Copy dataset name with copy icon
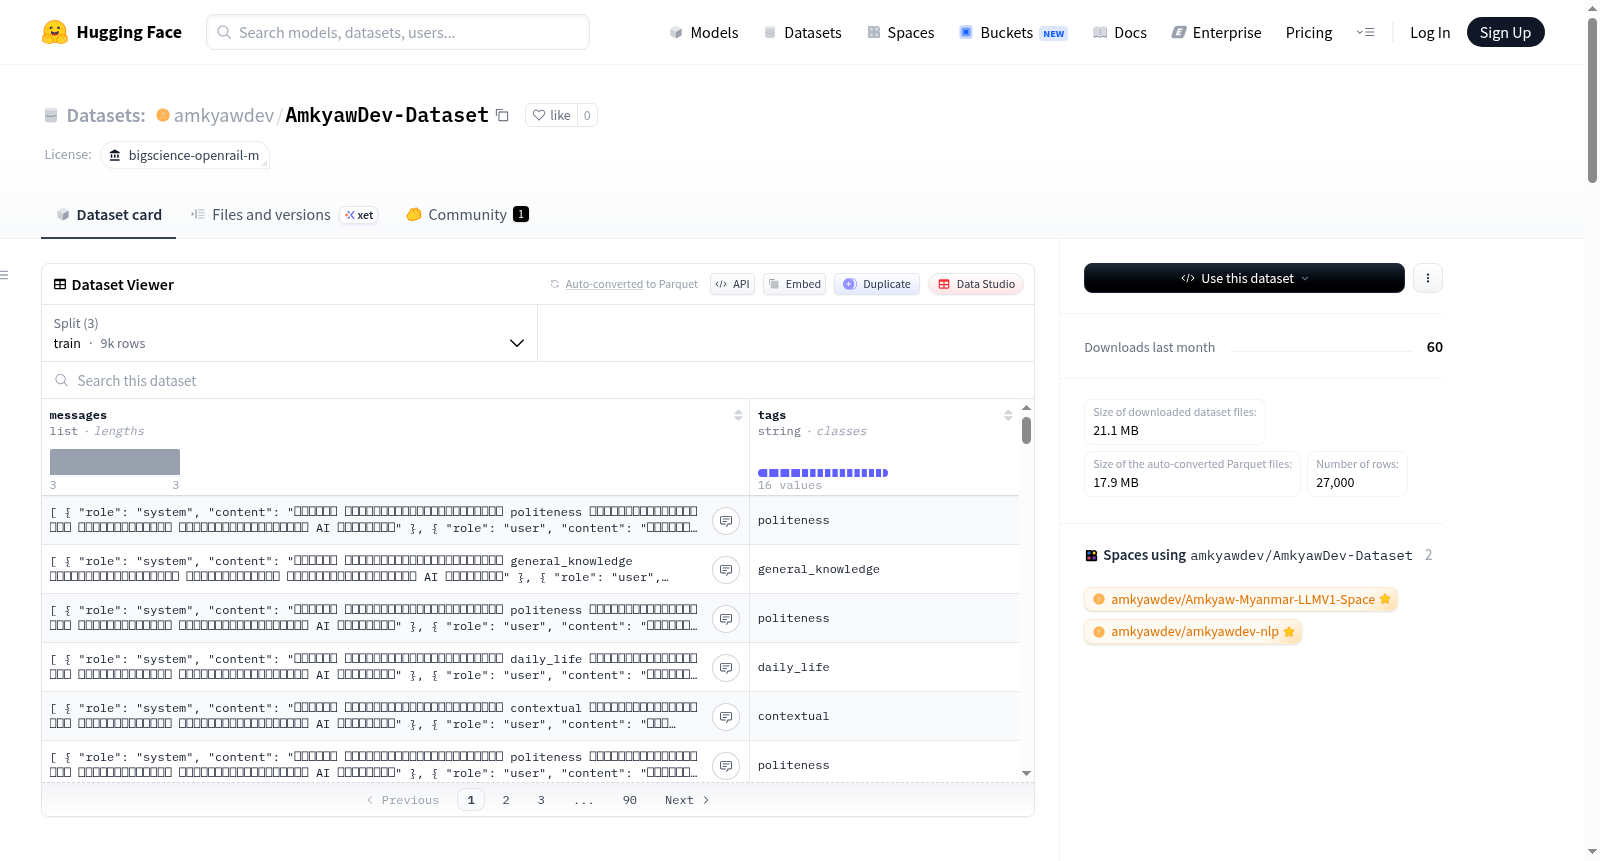 coord(502,115)
